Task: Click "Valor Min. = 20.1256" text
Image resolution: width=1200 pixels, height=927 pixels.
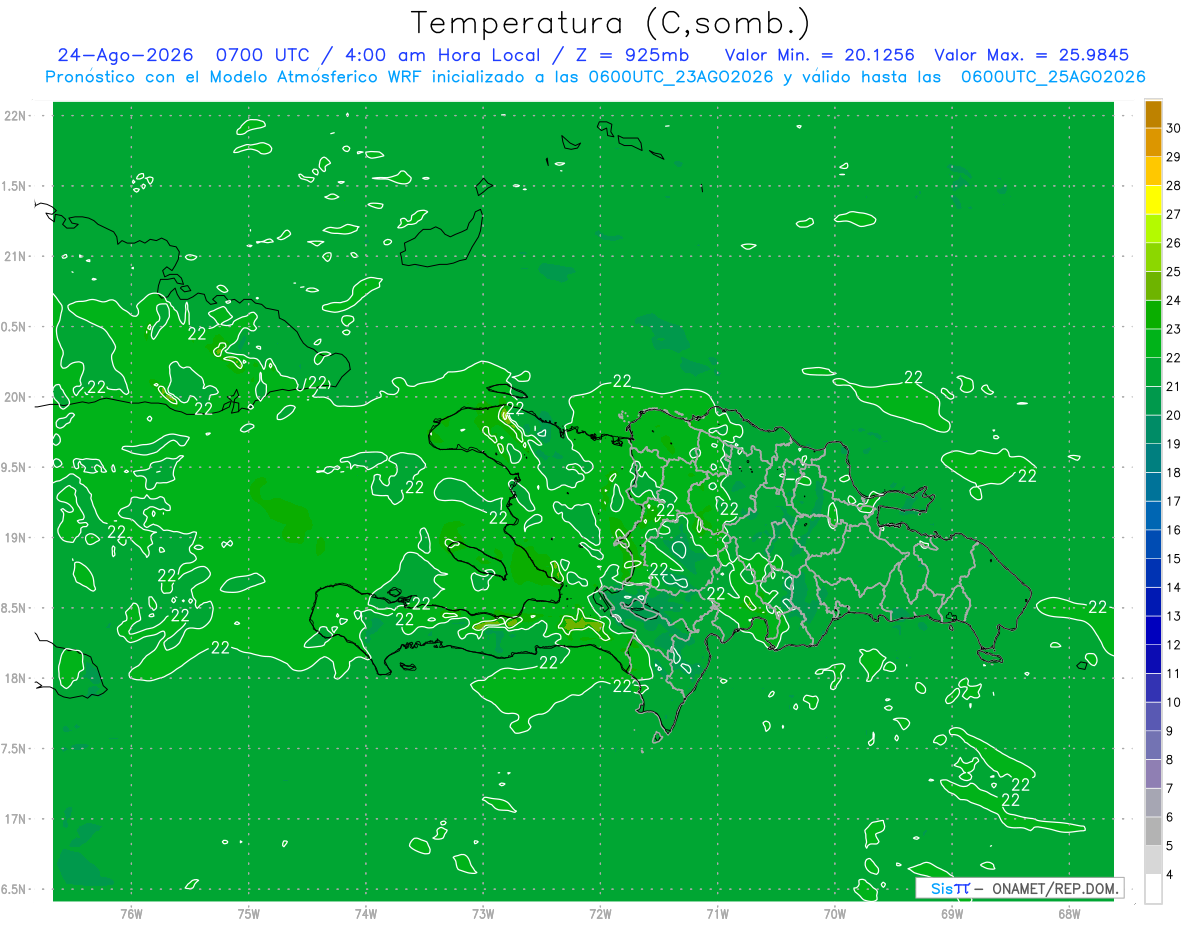Action: point(819,55)
